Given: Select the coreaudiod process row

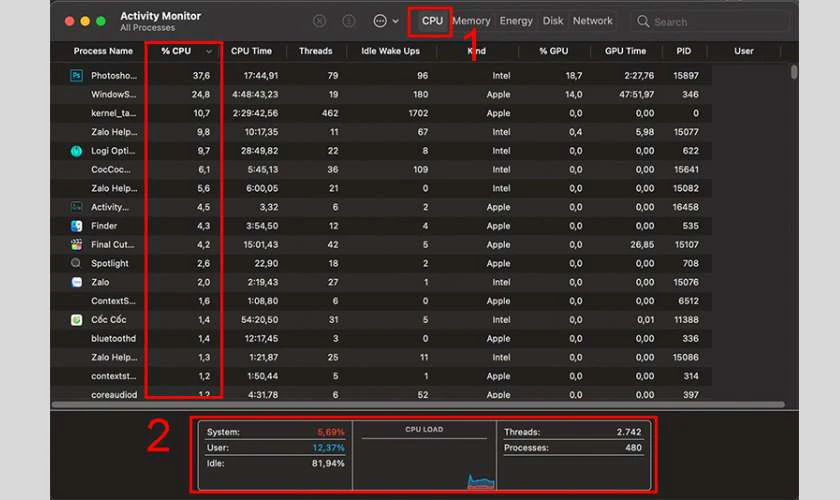Looking at the screenshot, I should [x=381, y=394].
